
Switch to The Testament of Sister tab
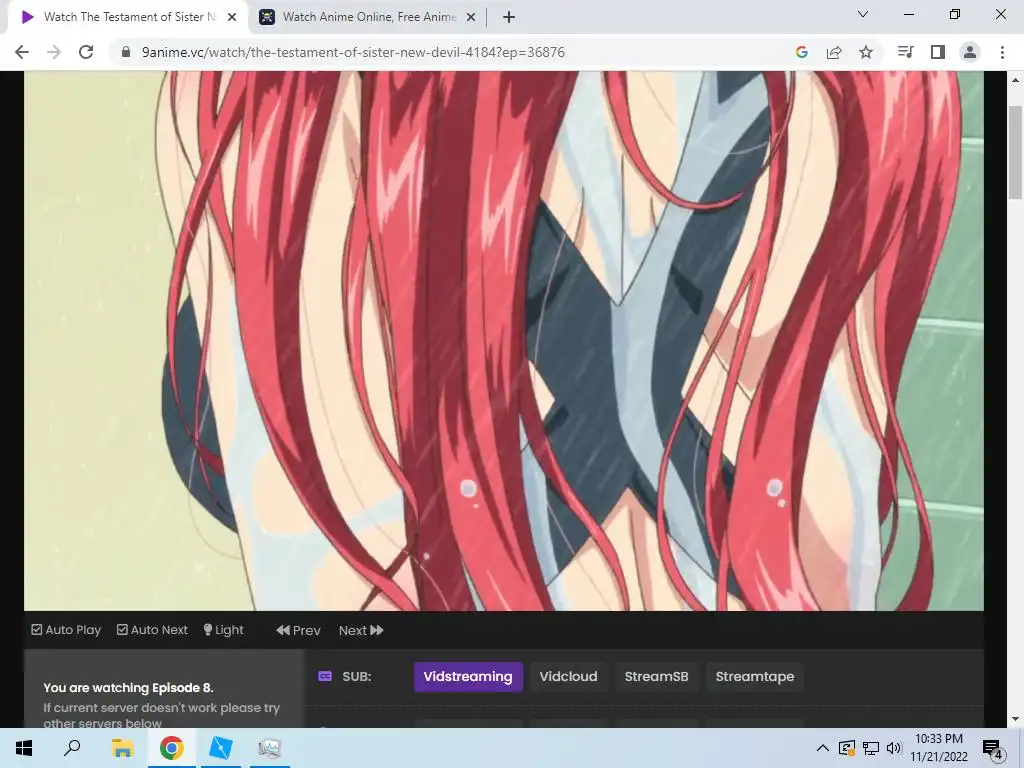pyautogui.click(x=129, y=17)
